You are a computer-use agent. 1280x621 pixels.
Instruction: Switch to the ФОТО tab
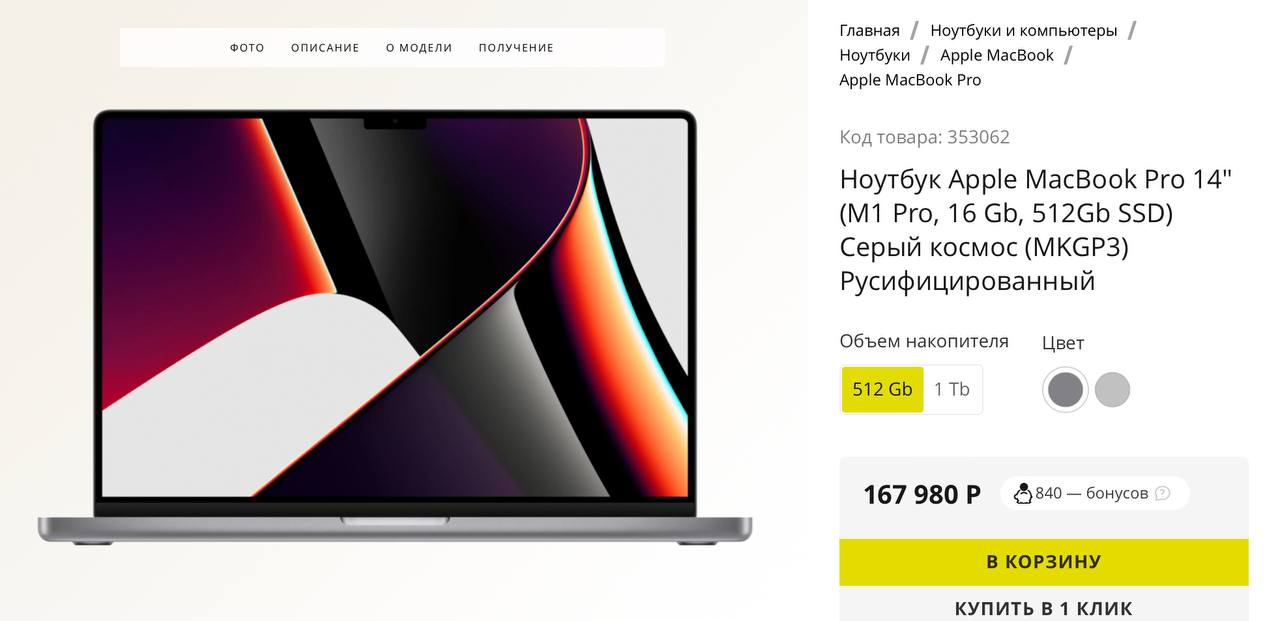[247, 48]
